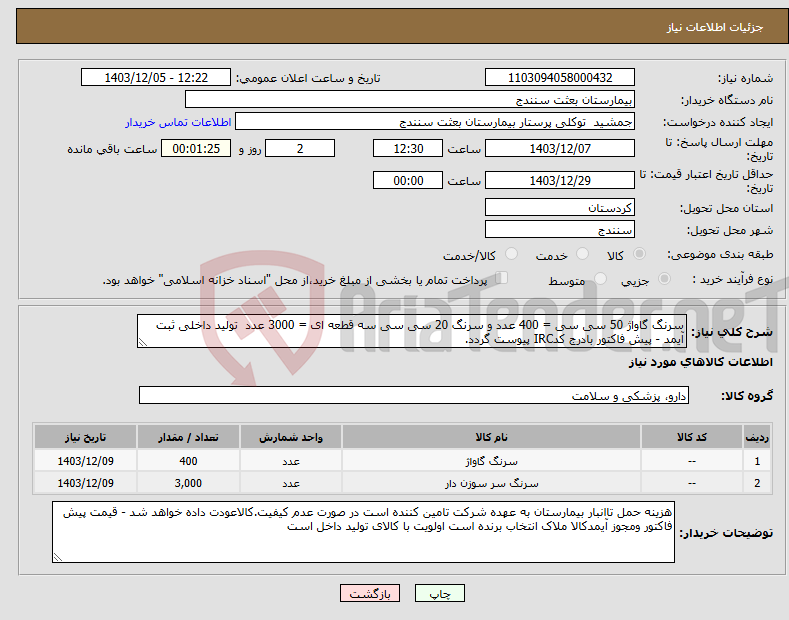Select the خدمت radio button
Viewport: 789px width, 620px height.
coord(582,254)
